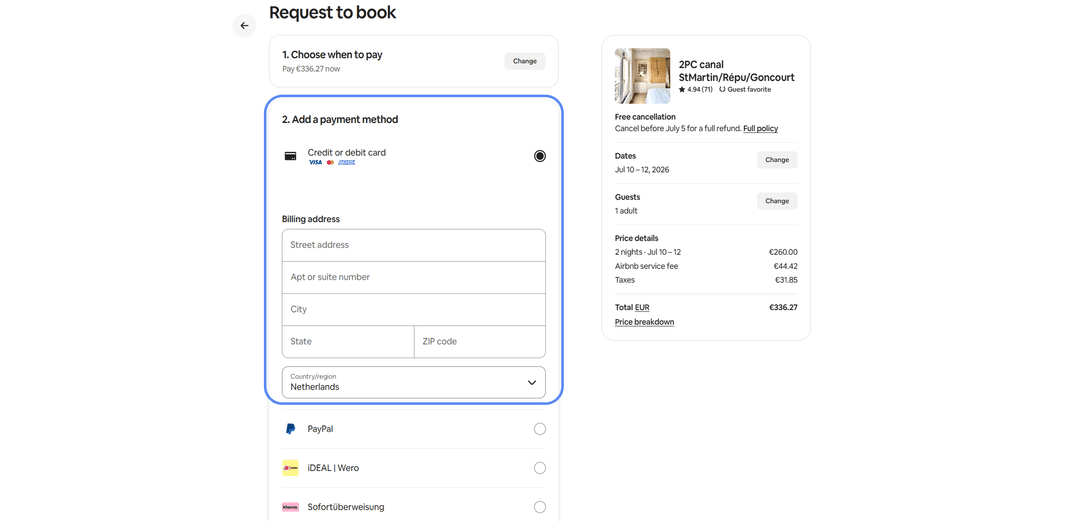Screen dimensions: 1080x521
Task: Select the Credit or debit card radio button
Action: pyautogui.click(x=540, y=156)
